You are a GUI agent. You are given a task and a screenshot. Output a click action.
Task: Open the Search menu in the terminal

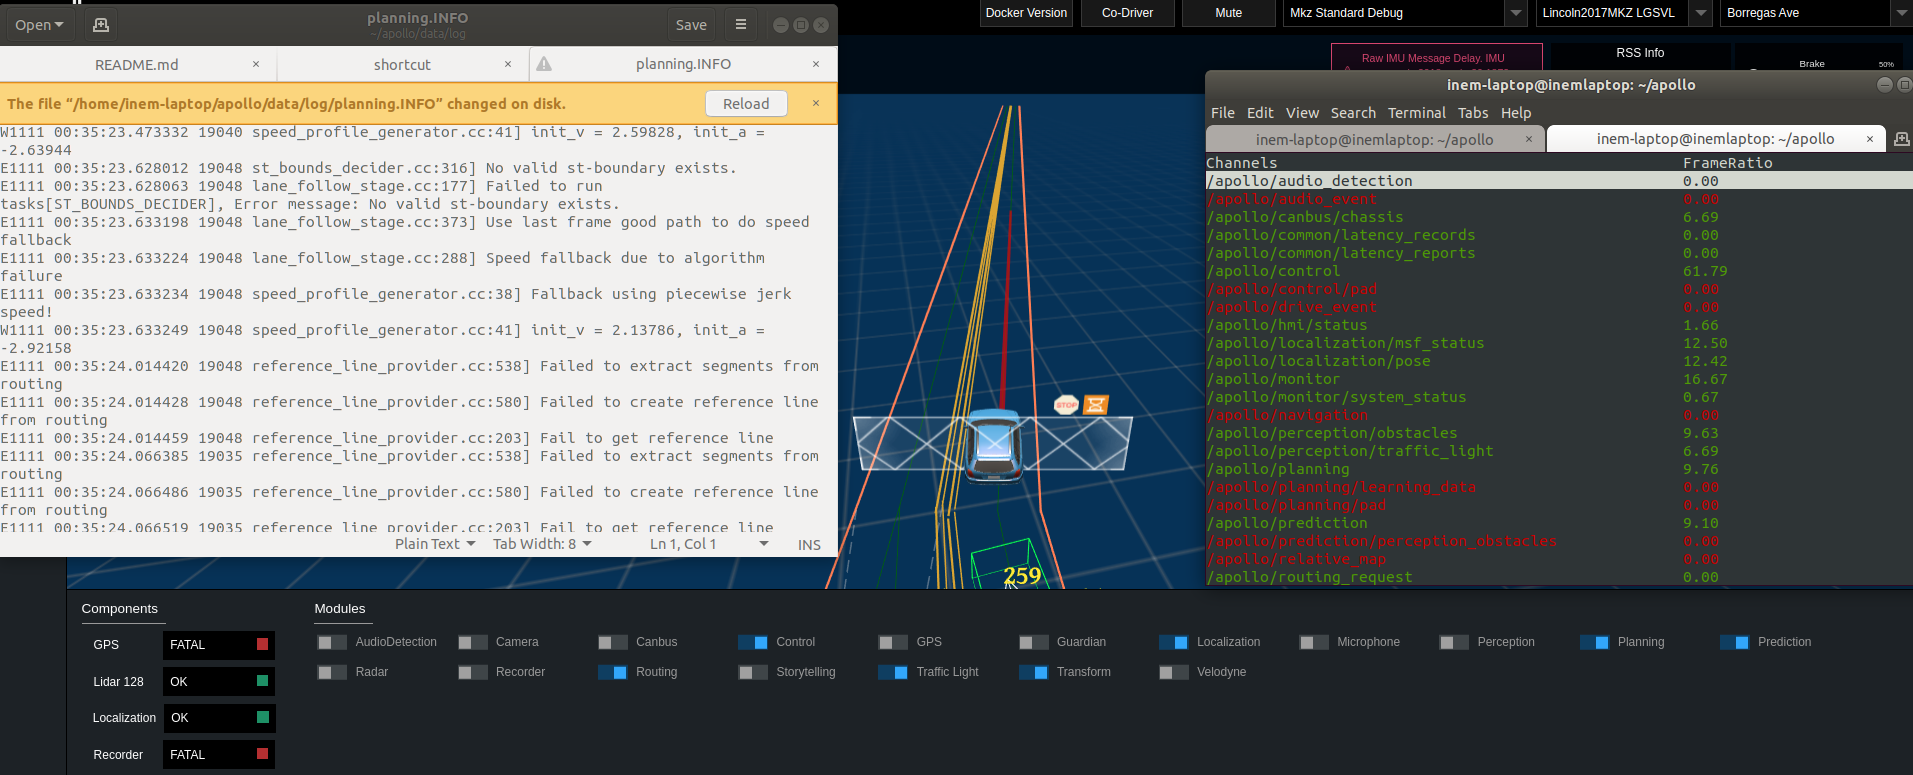pyautogui.click(x=1353, y=113)
